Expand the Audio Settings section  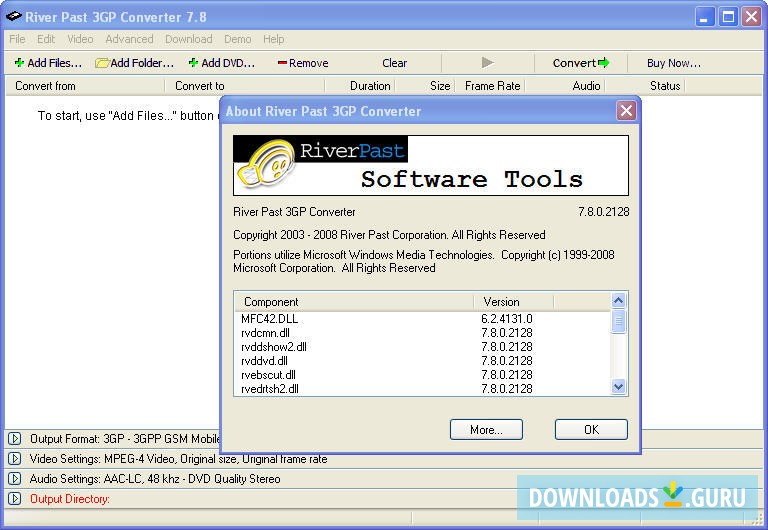click(14, 479)
